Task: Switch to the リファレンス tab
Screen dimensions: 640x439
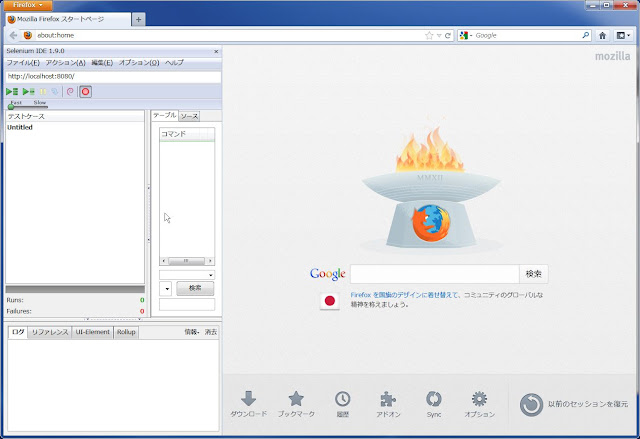Action: (50, 333)
